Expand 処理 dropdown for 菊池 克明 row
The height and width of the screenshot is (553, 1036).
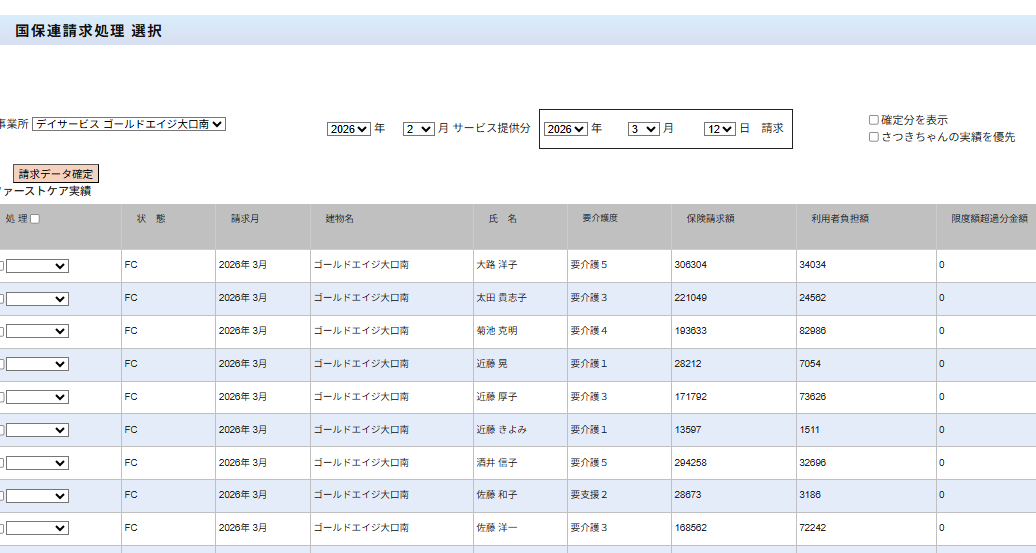(x=37, y=331)
